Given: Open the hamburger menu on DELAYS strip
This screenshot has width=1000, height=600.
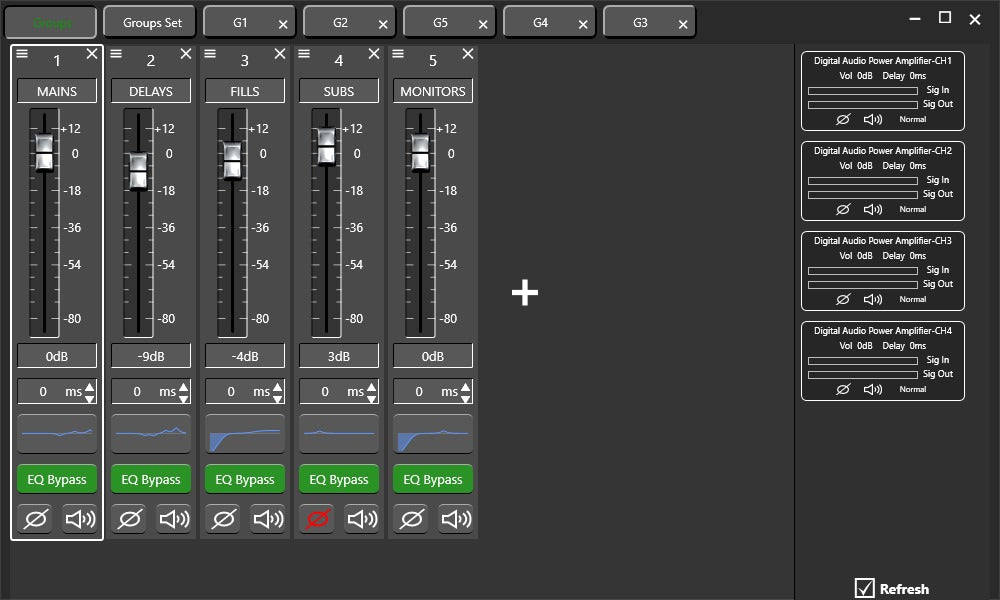Looking at the screenshot, I should click(116, 54).
